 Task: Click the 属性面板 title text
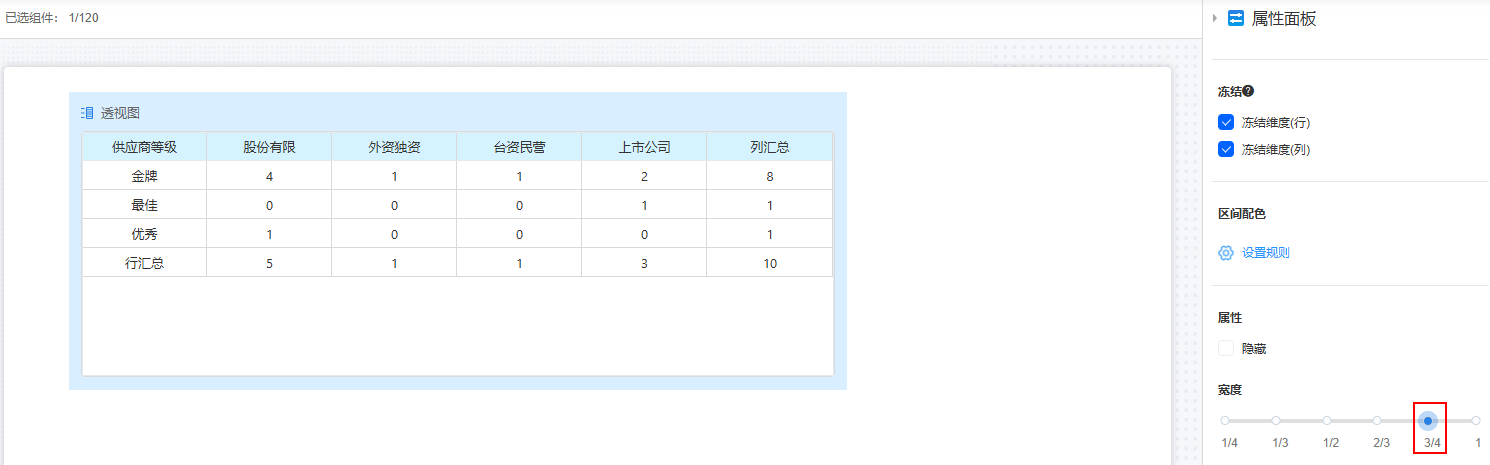tap(1284, 18)
